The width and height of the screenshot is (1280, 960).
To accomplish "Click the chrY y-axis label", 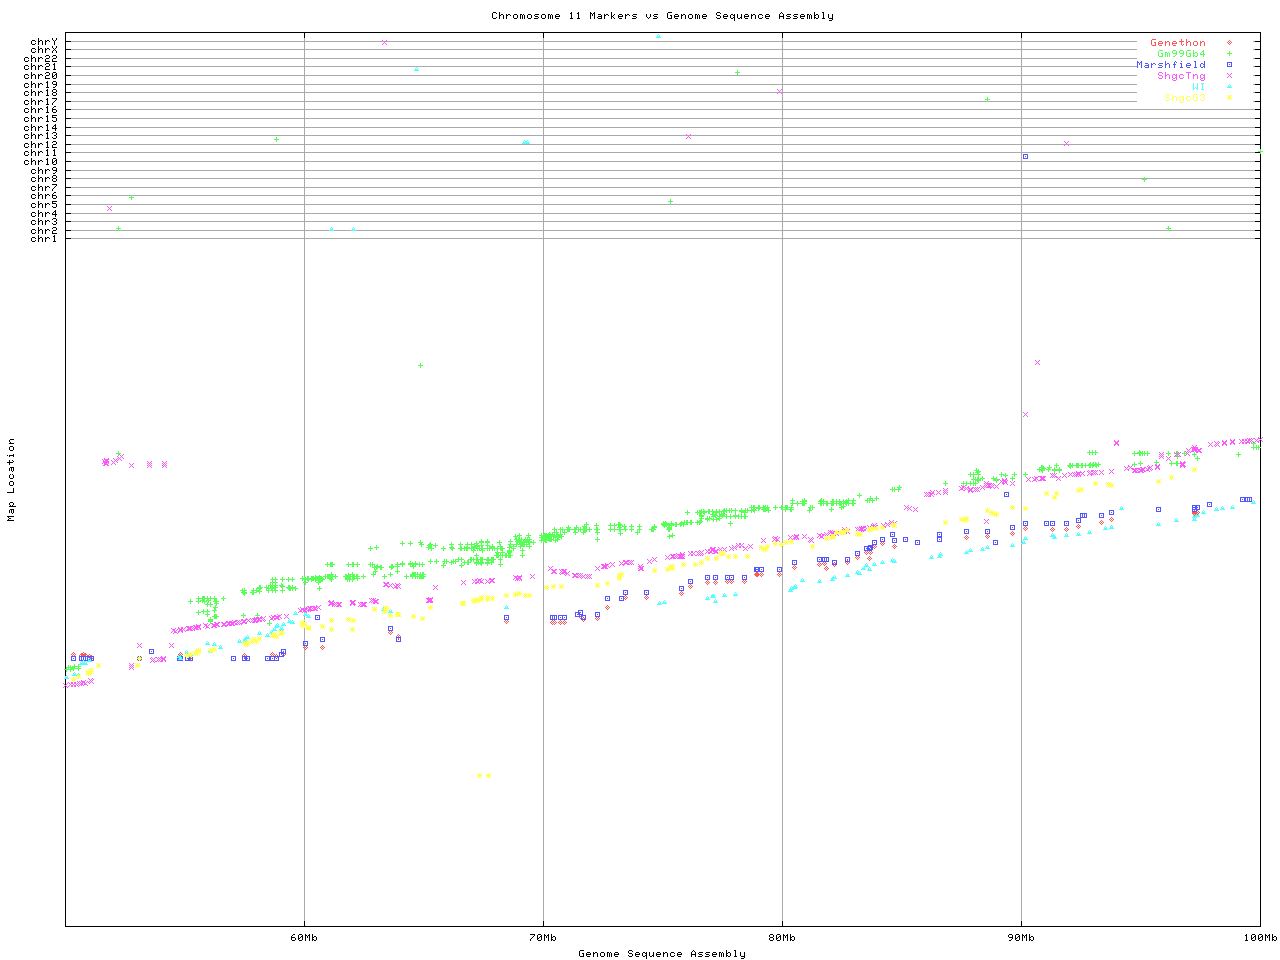I will [44, 41].
